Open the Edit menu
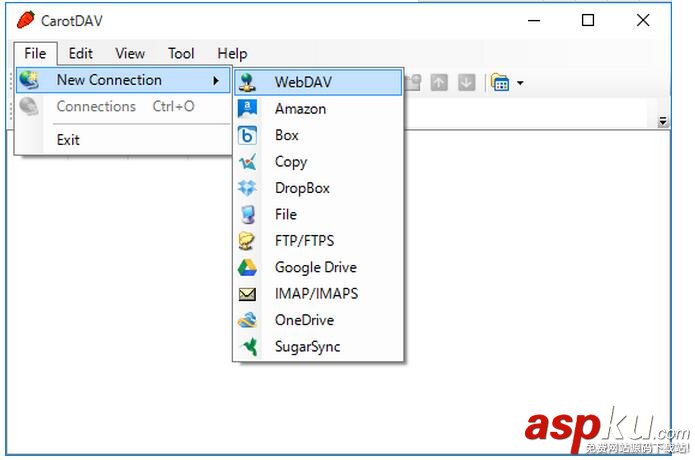This screenshot has width=695, height=460. click(x=80, y=54)
